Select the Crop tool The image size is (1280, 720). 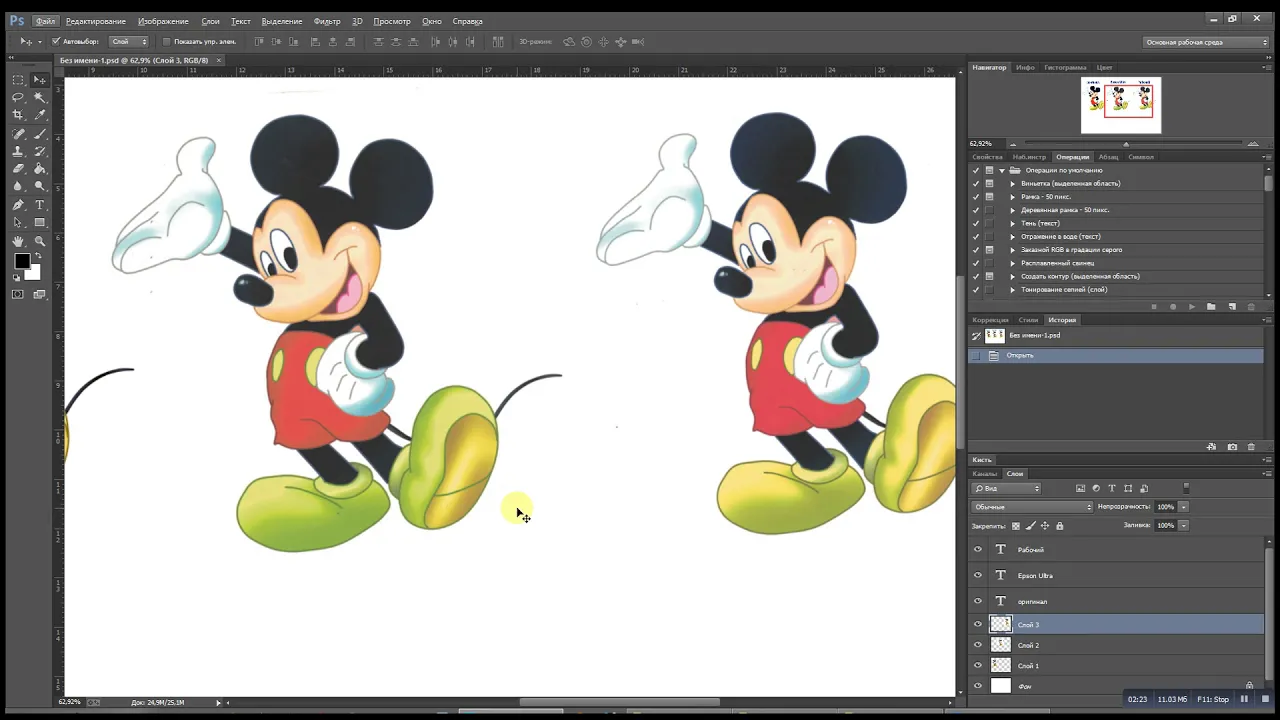tap(18, 115)
